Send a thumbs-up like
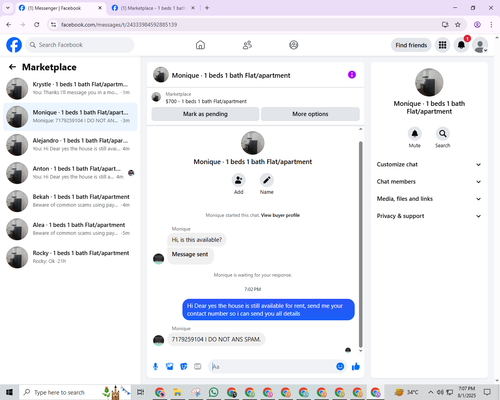The height and width of the screenshot is (400, 500). tap(356, 367)
